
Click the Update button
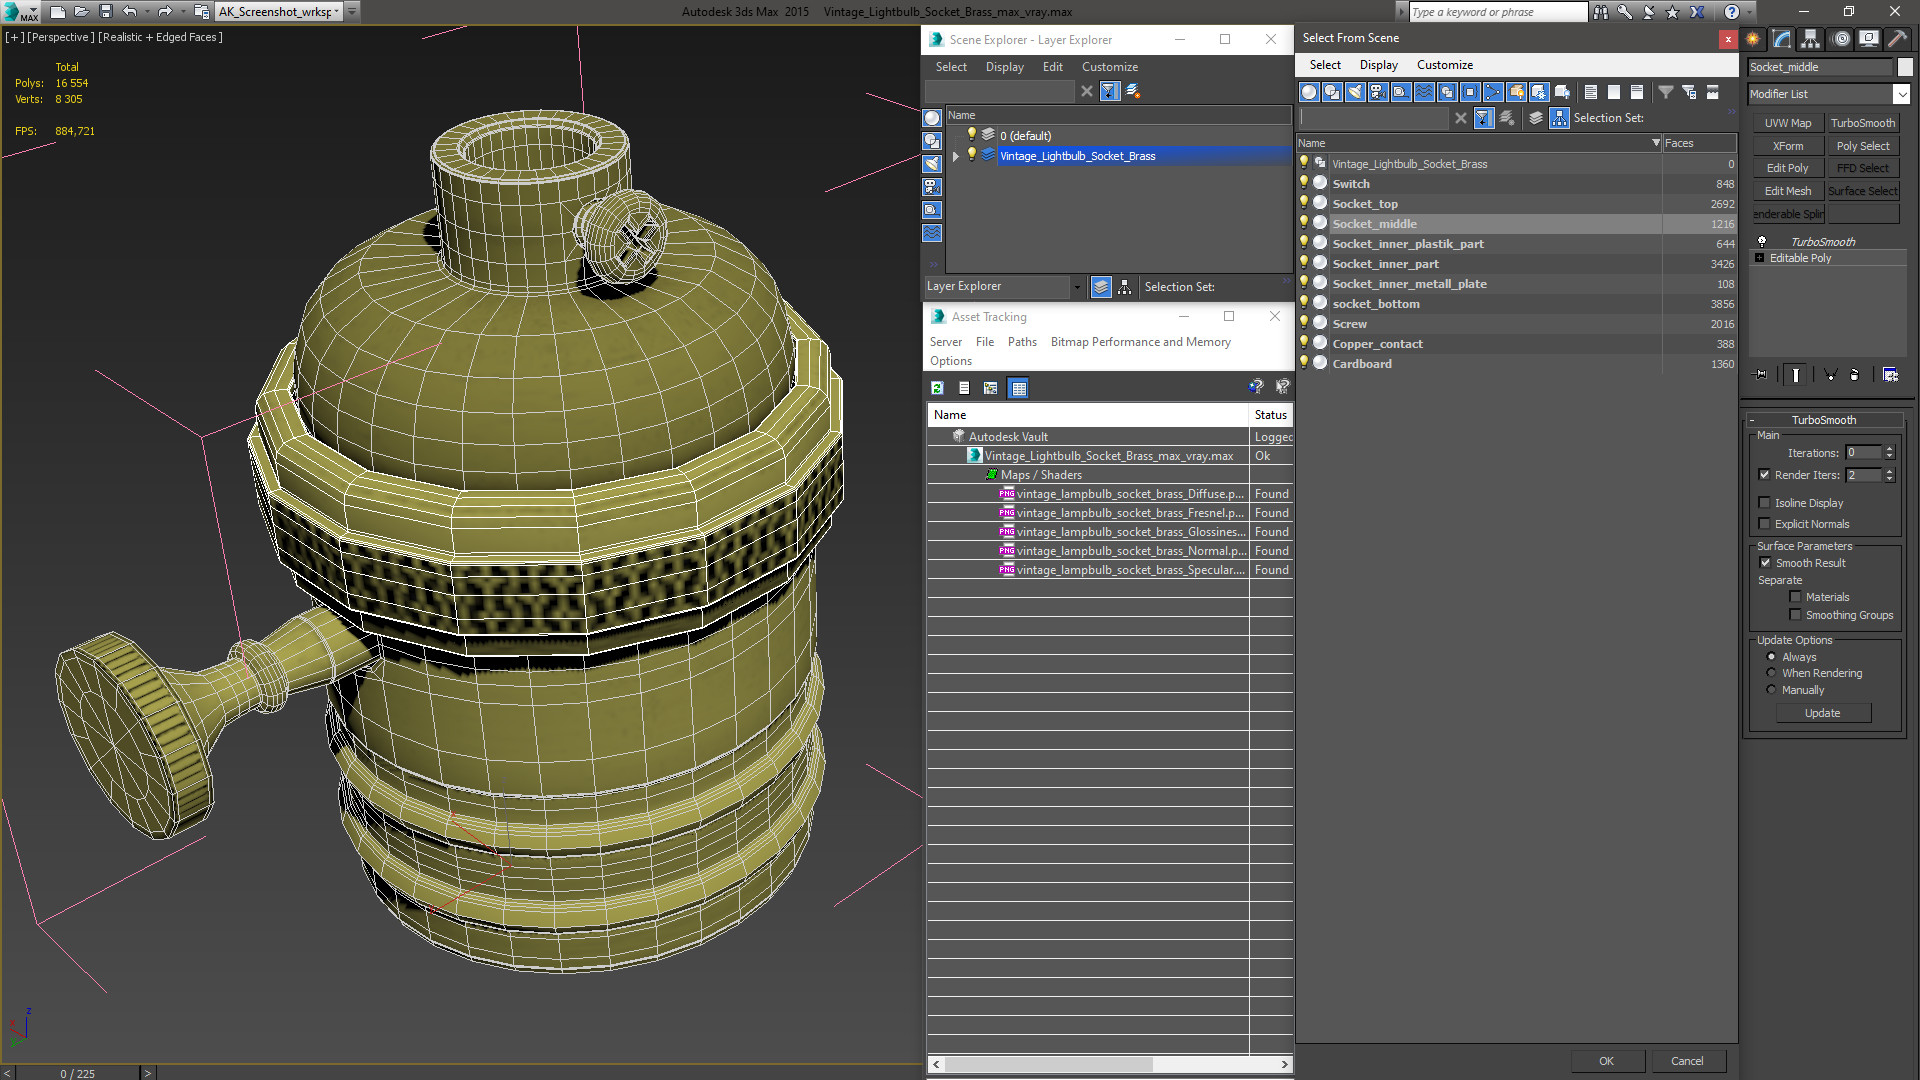pos(1822,713)
